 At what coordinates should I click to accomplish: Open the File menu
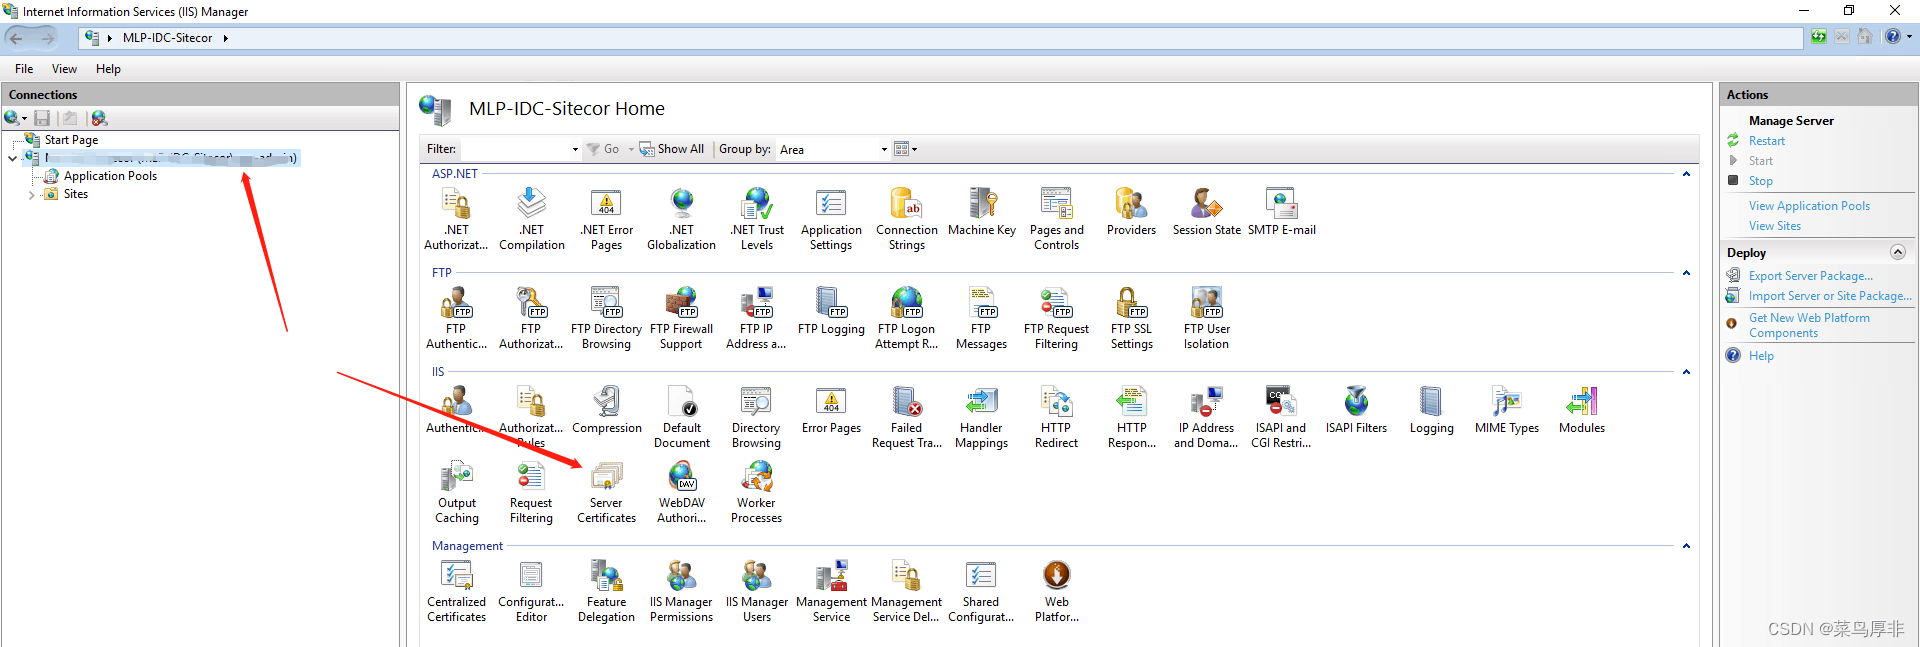click(x=24, y=69)
